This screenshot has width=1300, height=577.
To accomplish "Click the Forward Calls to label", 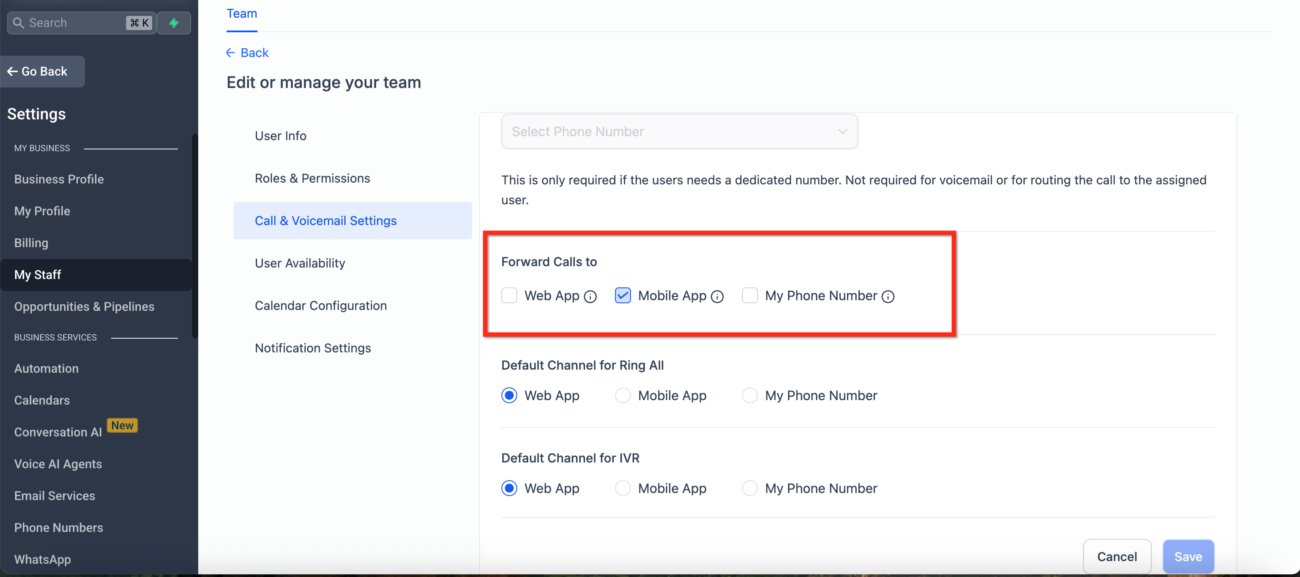I will pos(549,262).
